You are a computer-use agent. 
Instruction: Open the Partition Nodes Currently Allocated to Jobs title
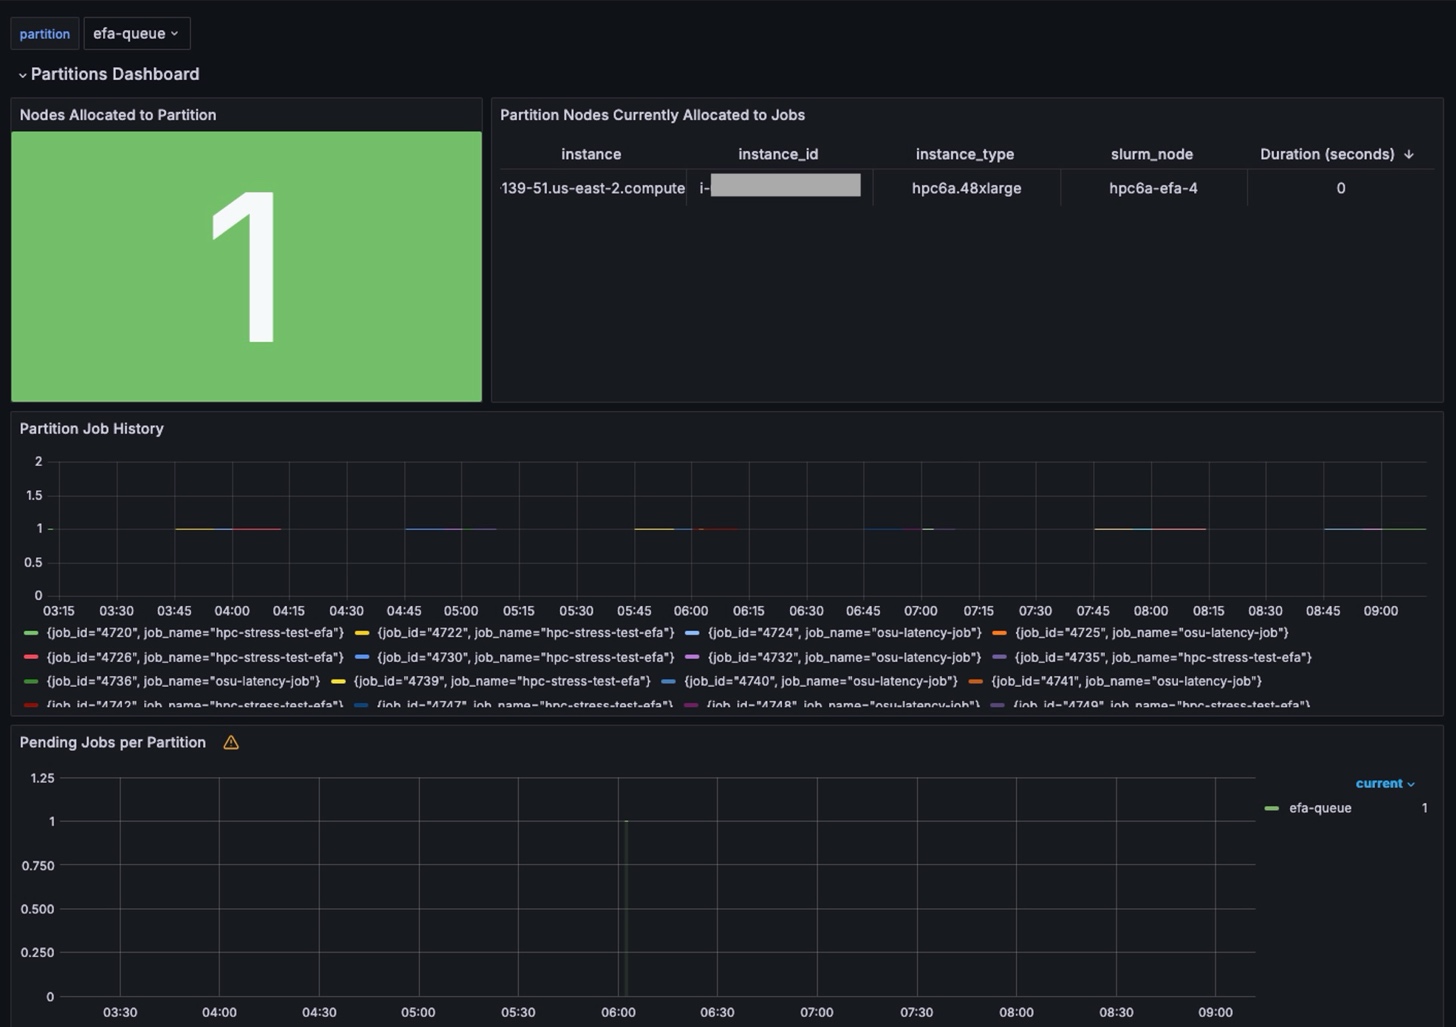[x=652, y=115]
